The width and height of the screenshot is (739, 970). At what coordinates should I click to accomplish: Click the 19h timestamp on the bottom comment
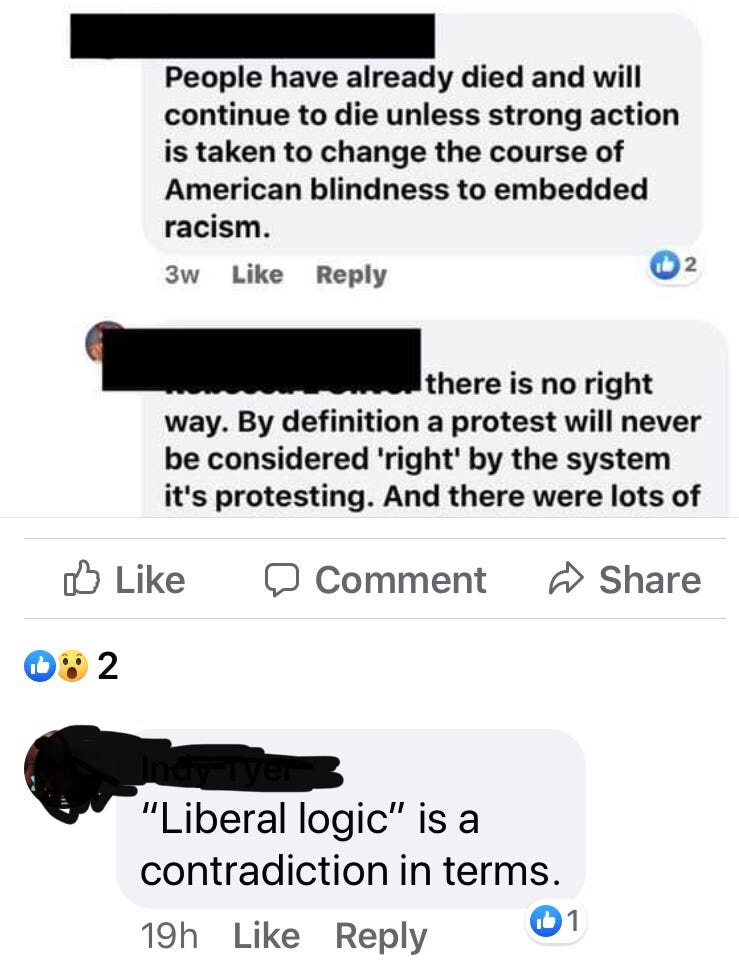click(169, 935)
